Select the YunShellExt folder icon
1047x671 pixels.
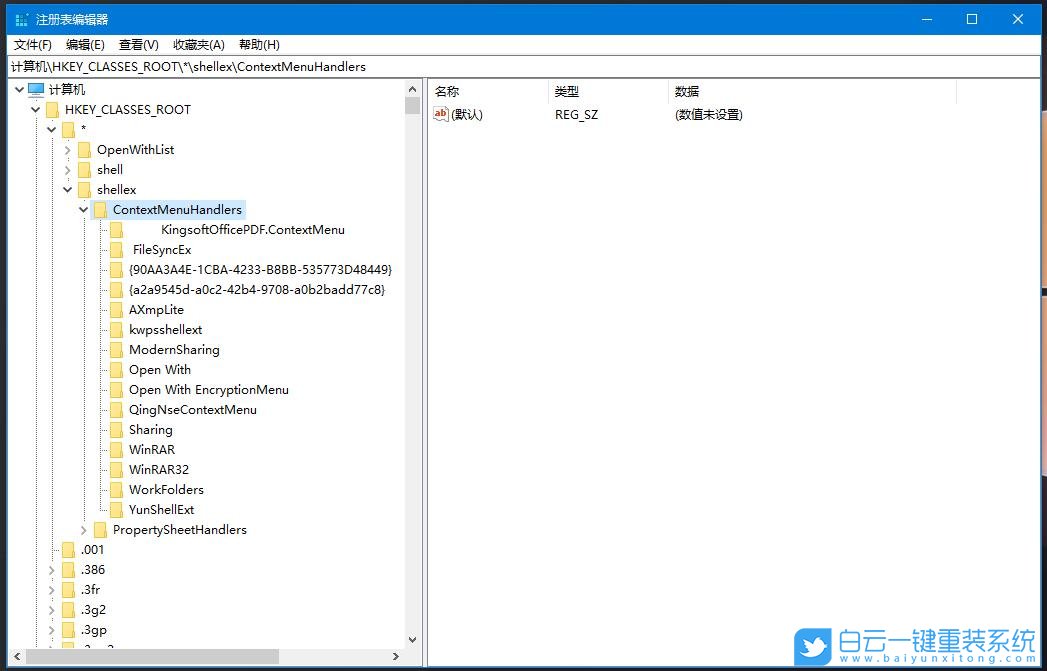117,509
